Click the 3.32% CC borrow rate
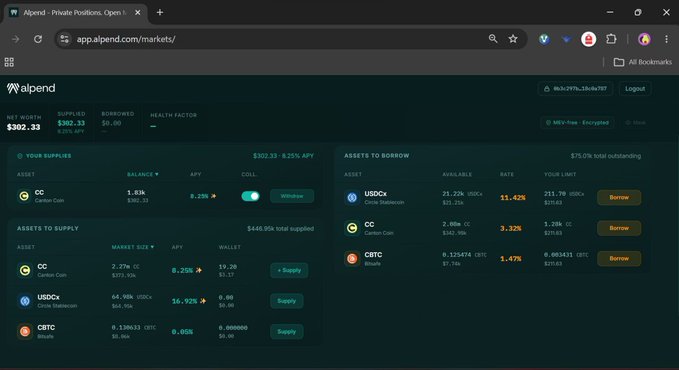 click(511, 228)
